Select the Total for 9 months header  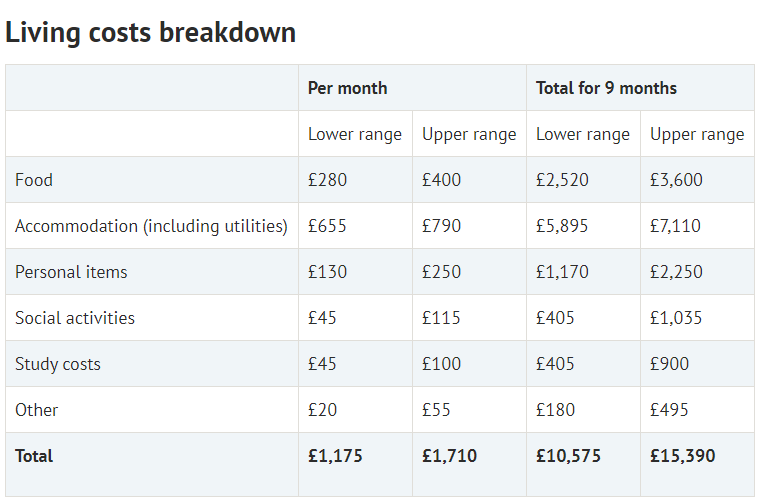point(606,88)
